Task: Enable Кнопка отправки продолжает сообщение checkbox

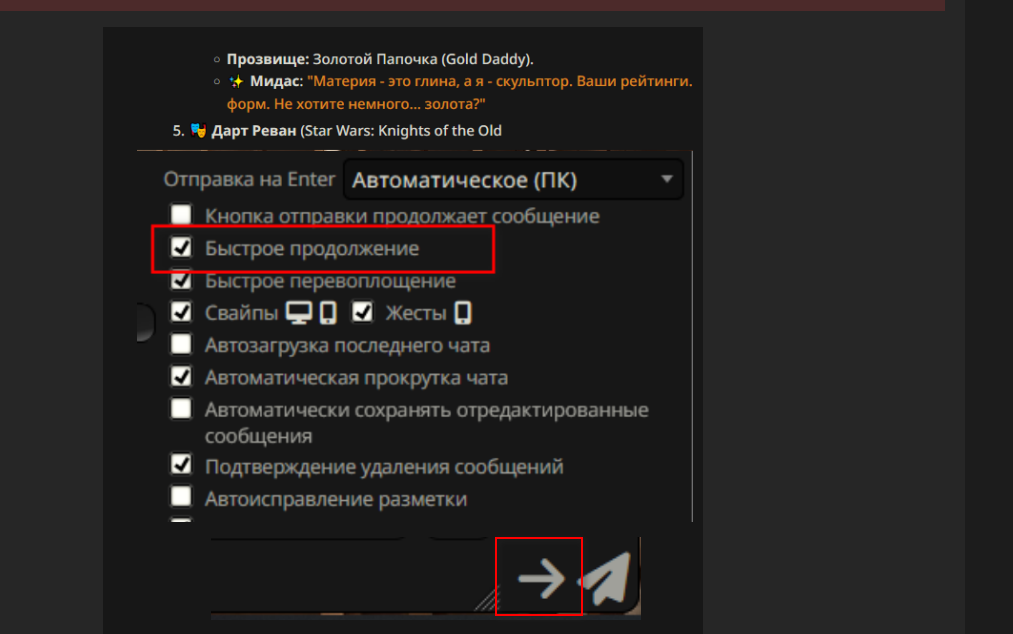Action: (x=181, y=215)
